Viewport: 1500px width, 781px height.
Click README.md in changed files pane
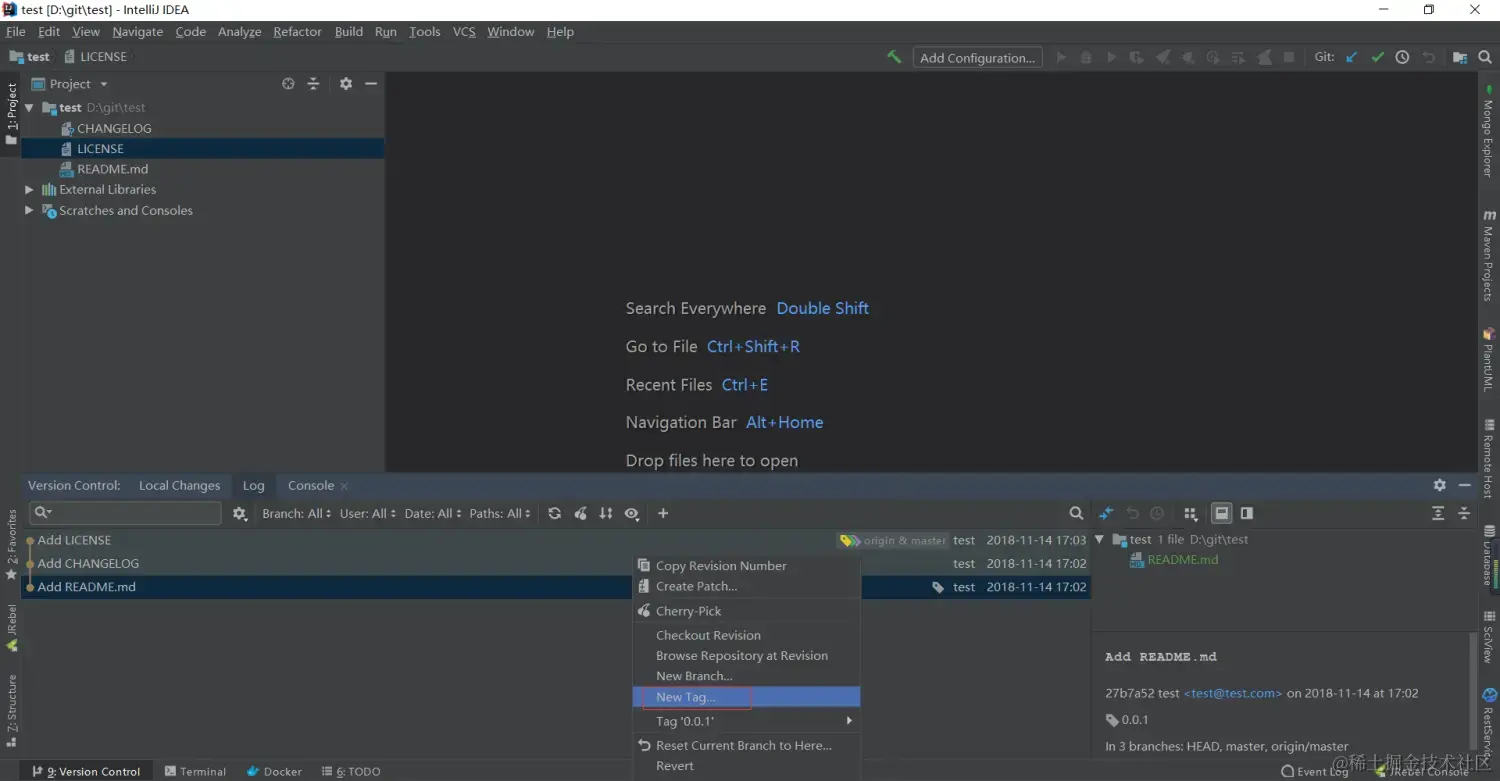(x=1182, y=559)
